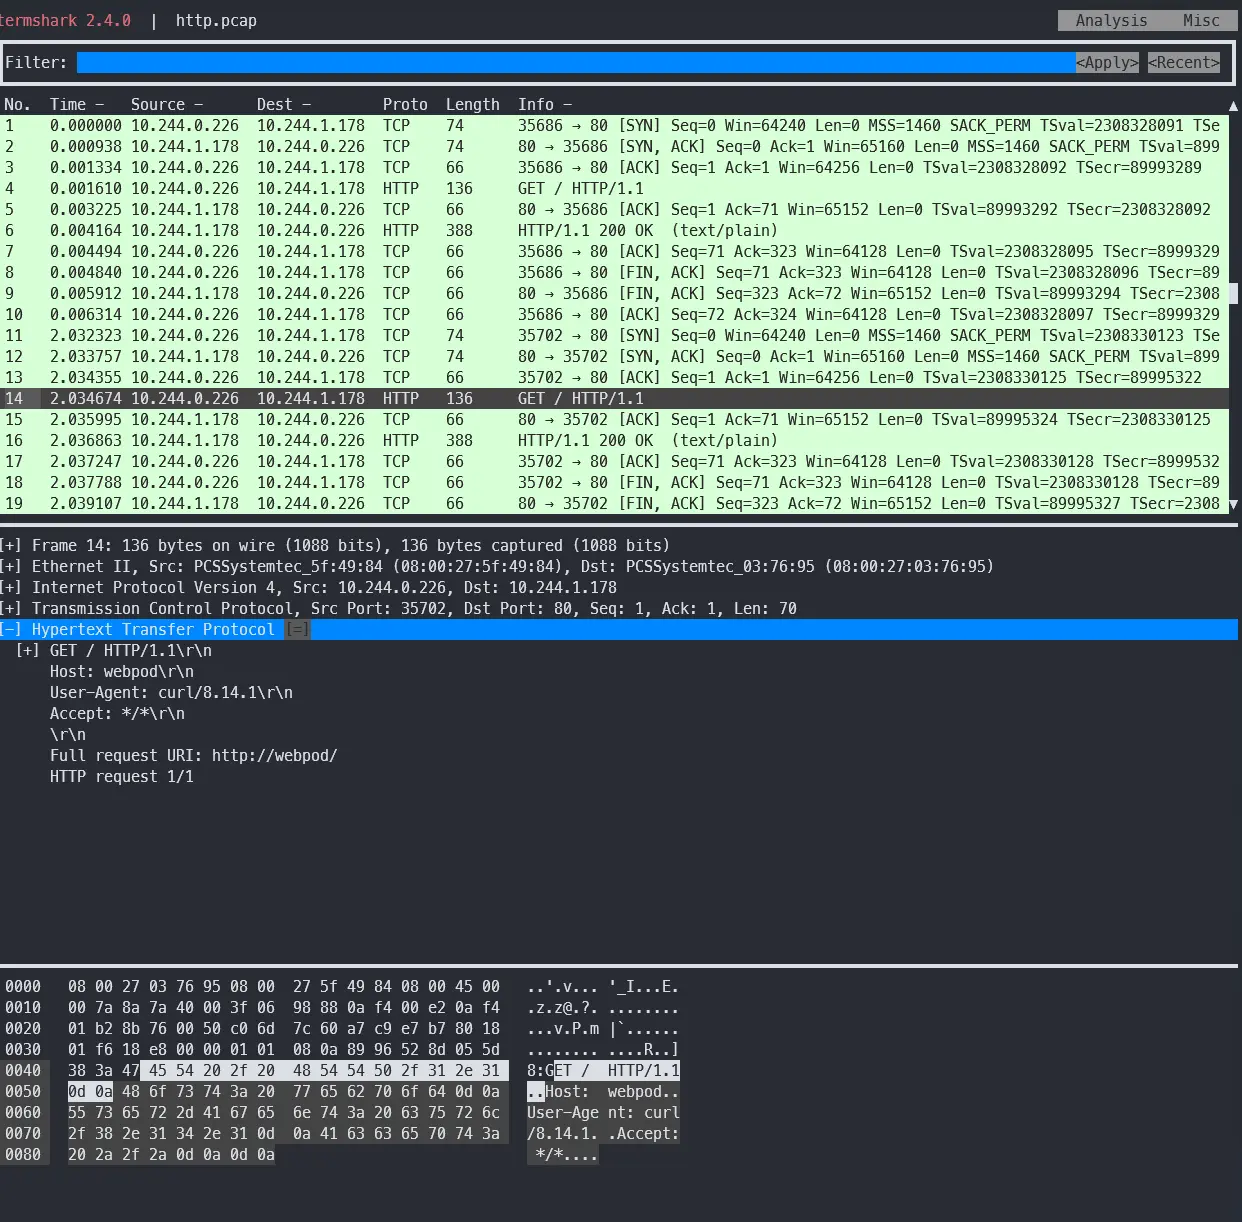Click the packet list scrollbar thumb
The width and height of the screenshot is (1242, 1222).
pos(1233,293)
